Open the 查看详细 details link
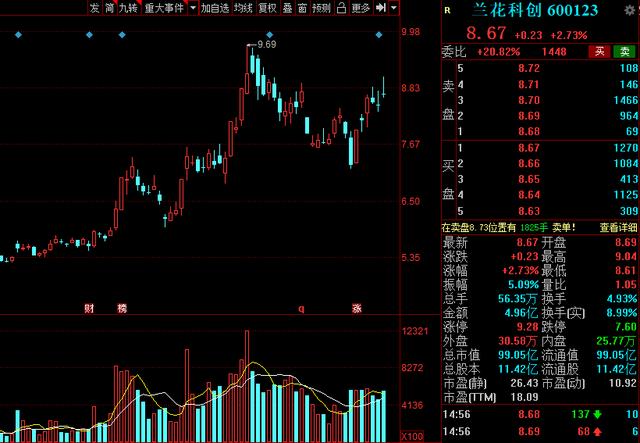Viewport: 640px width, 443px height. (618, 227)
